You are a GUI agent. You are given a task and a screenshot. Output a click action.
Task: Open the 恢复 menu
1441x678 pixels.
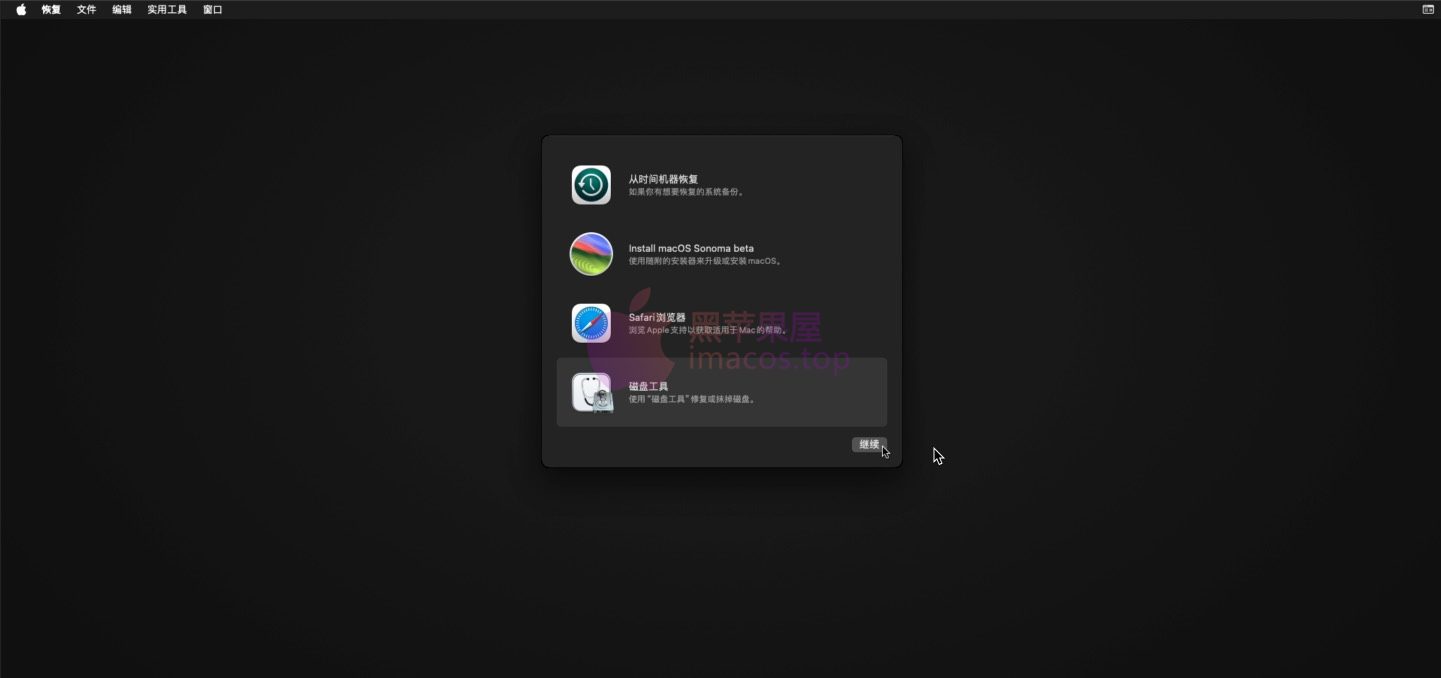51,9
